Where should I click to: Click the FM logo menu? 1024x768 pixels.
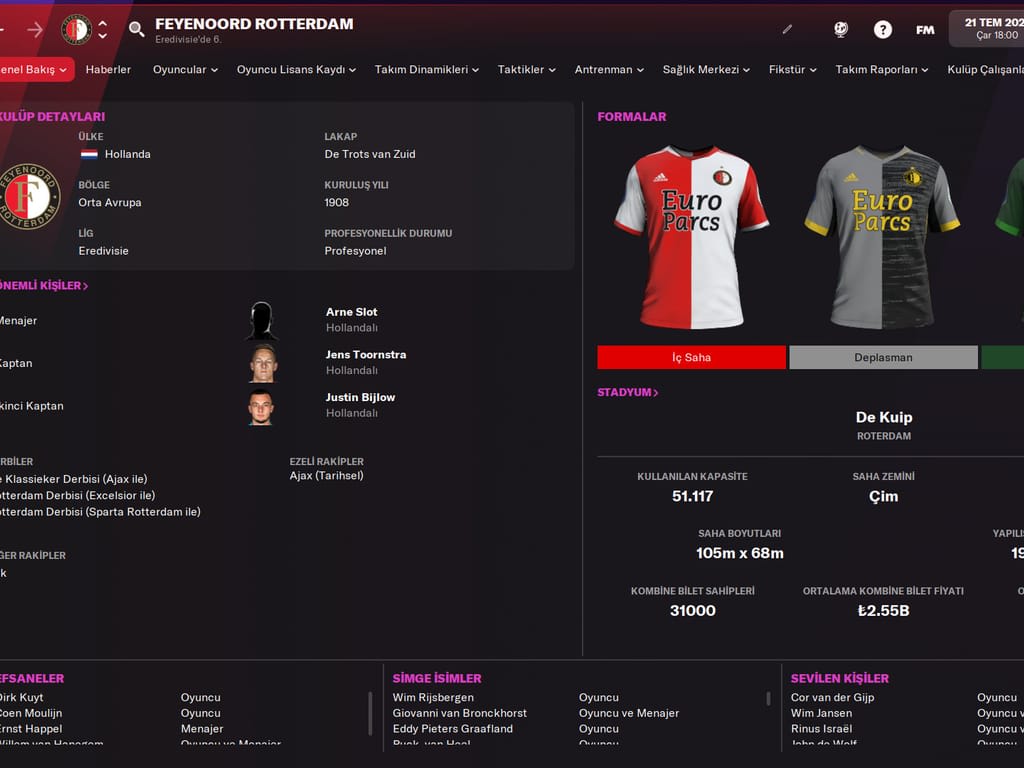[x=925, y=30]
